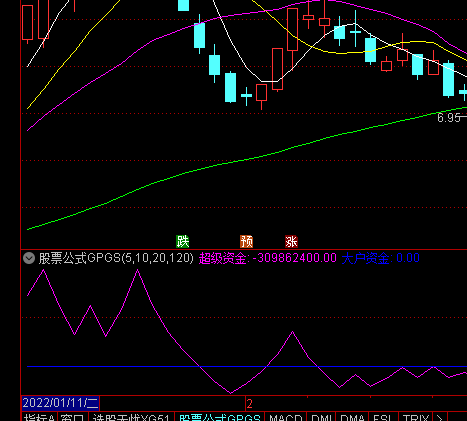
Task: Select the TRIX indicator tab
Action: coord(415,417)
